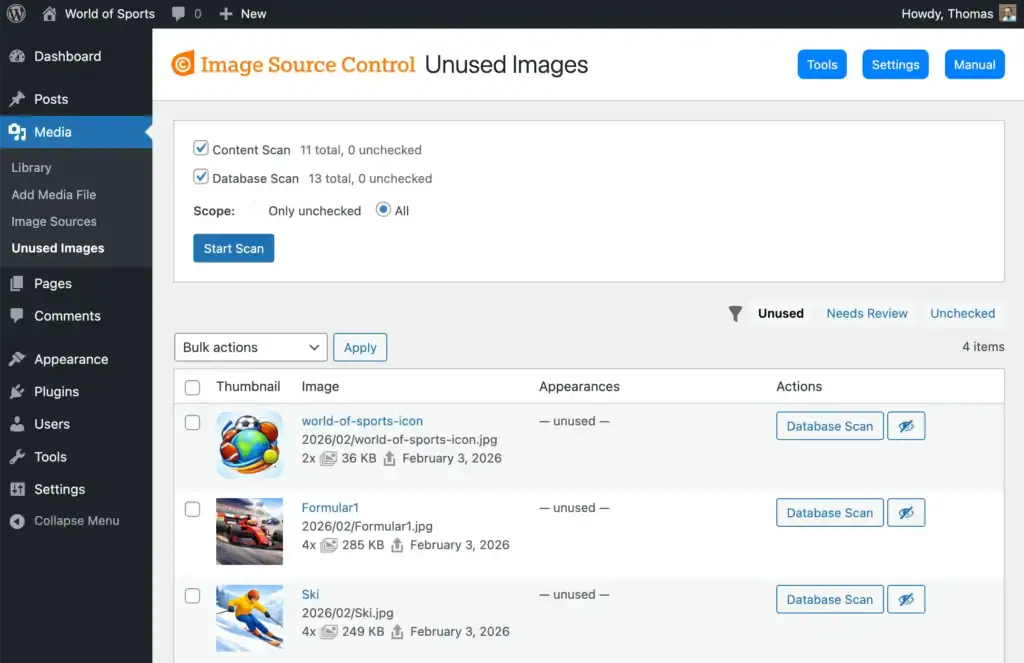Viewport: 1024px width, 663px height.
Task: Click the filter funnel icon above the table
Action: coord(735,313)
